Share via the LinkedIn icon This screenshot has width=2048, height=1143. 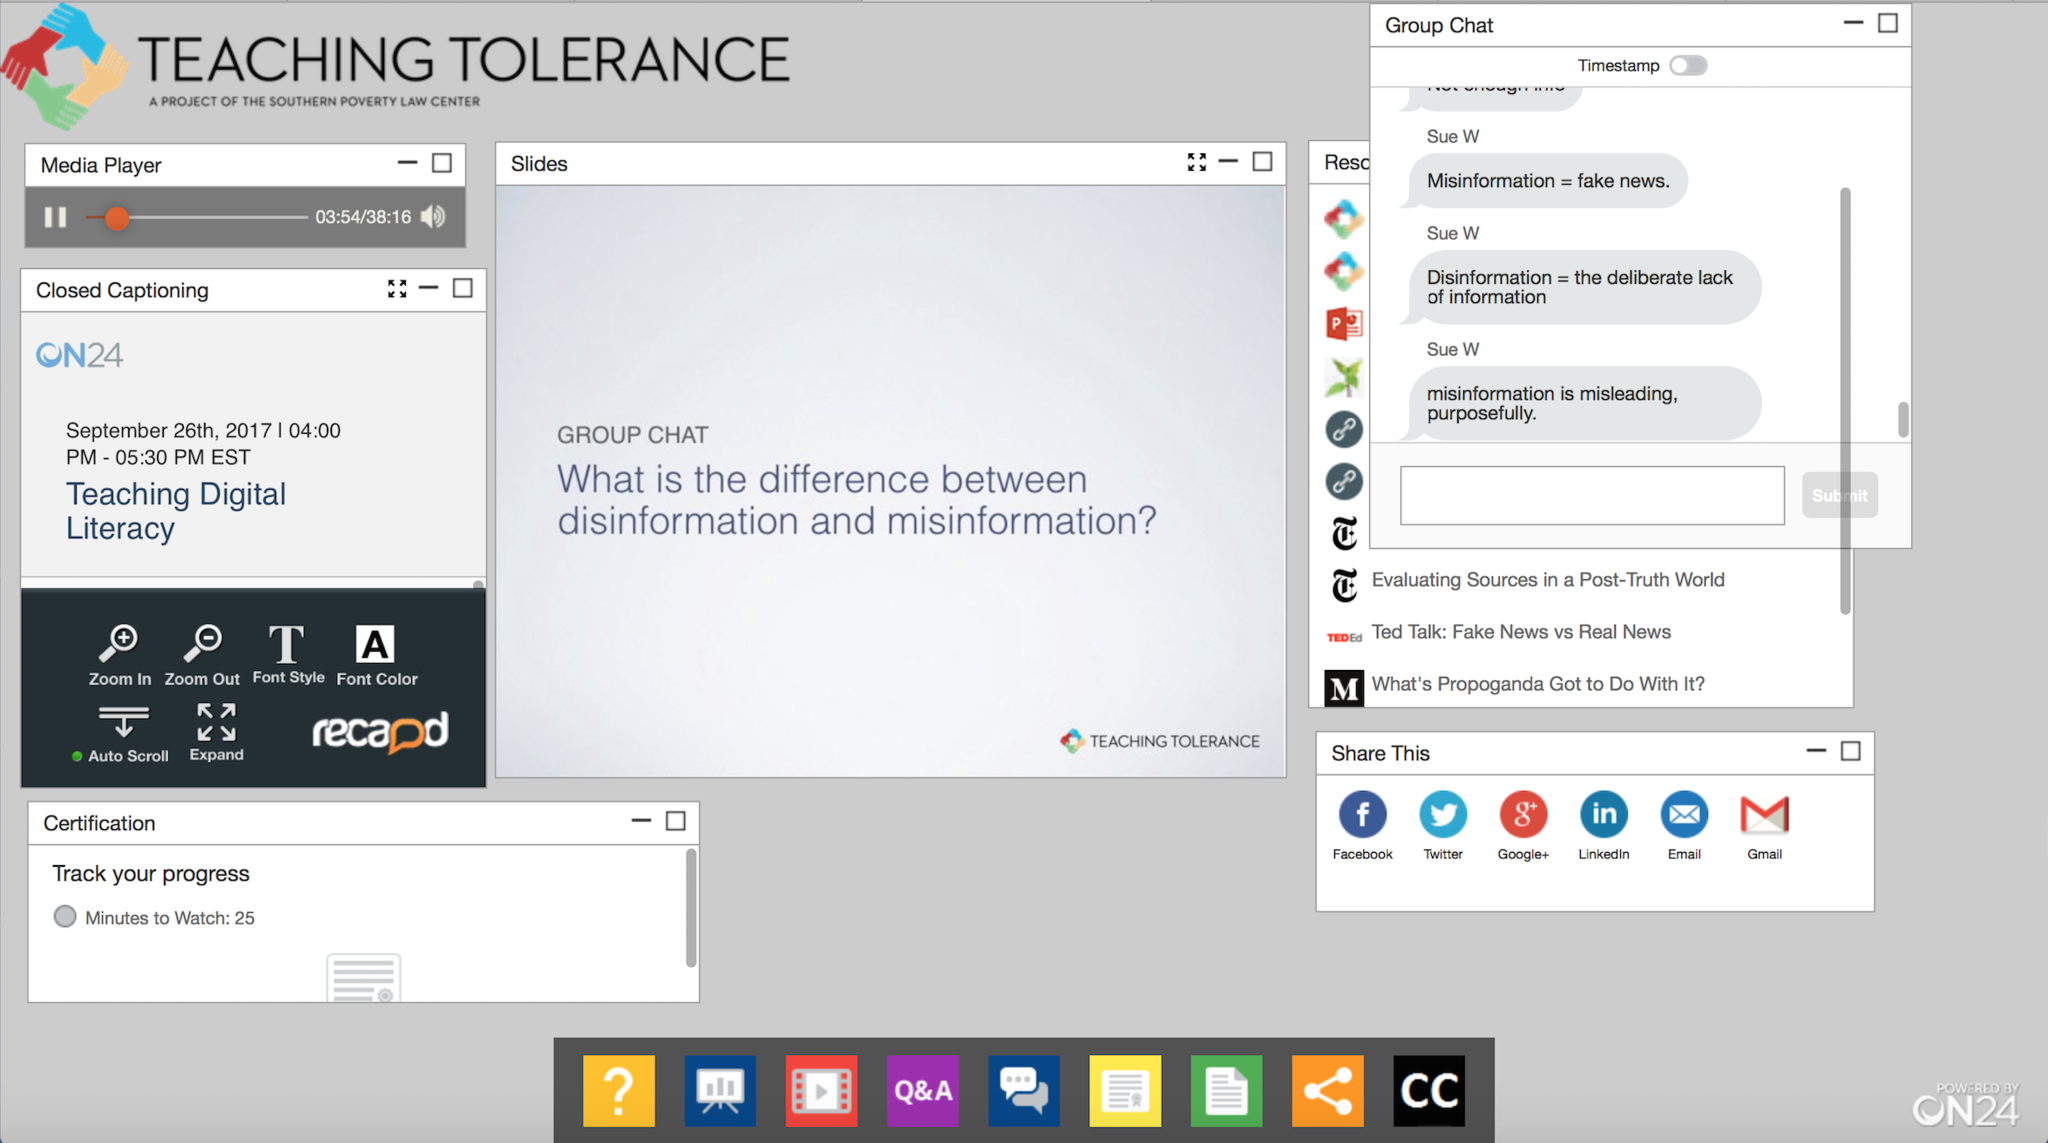coord(1603,815)
